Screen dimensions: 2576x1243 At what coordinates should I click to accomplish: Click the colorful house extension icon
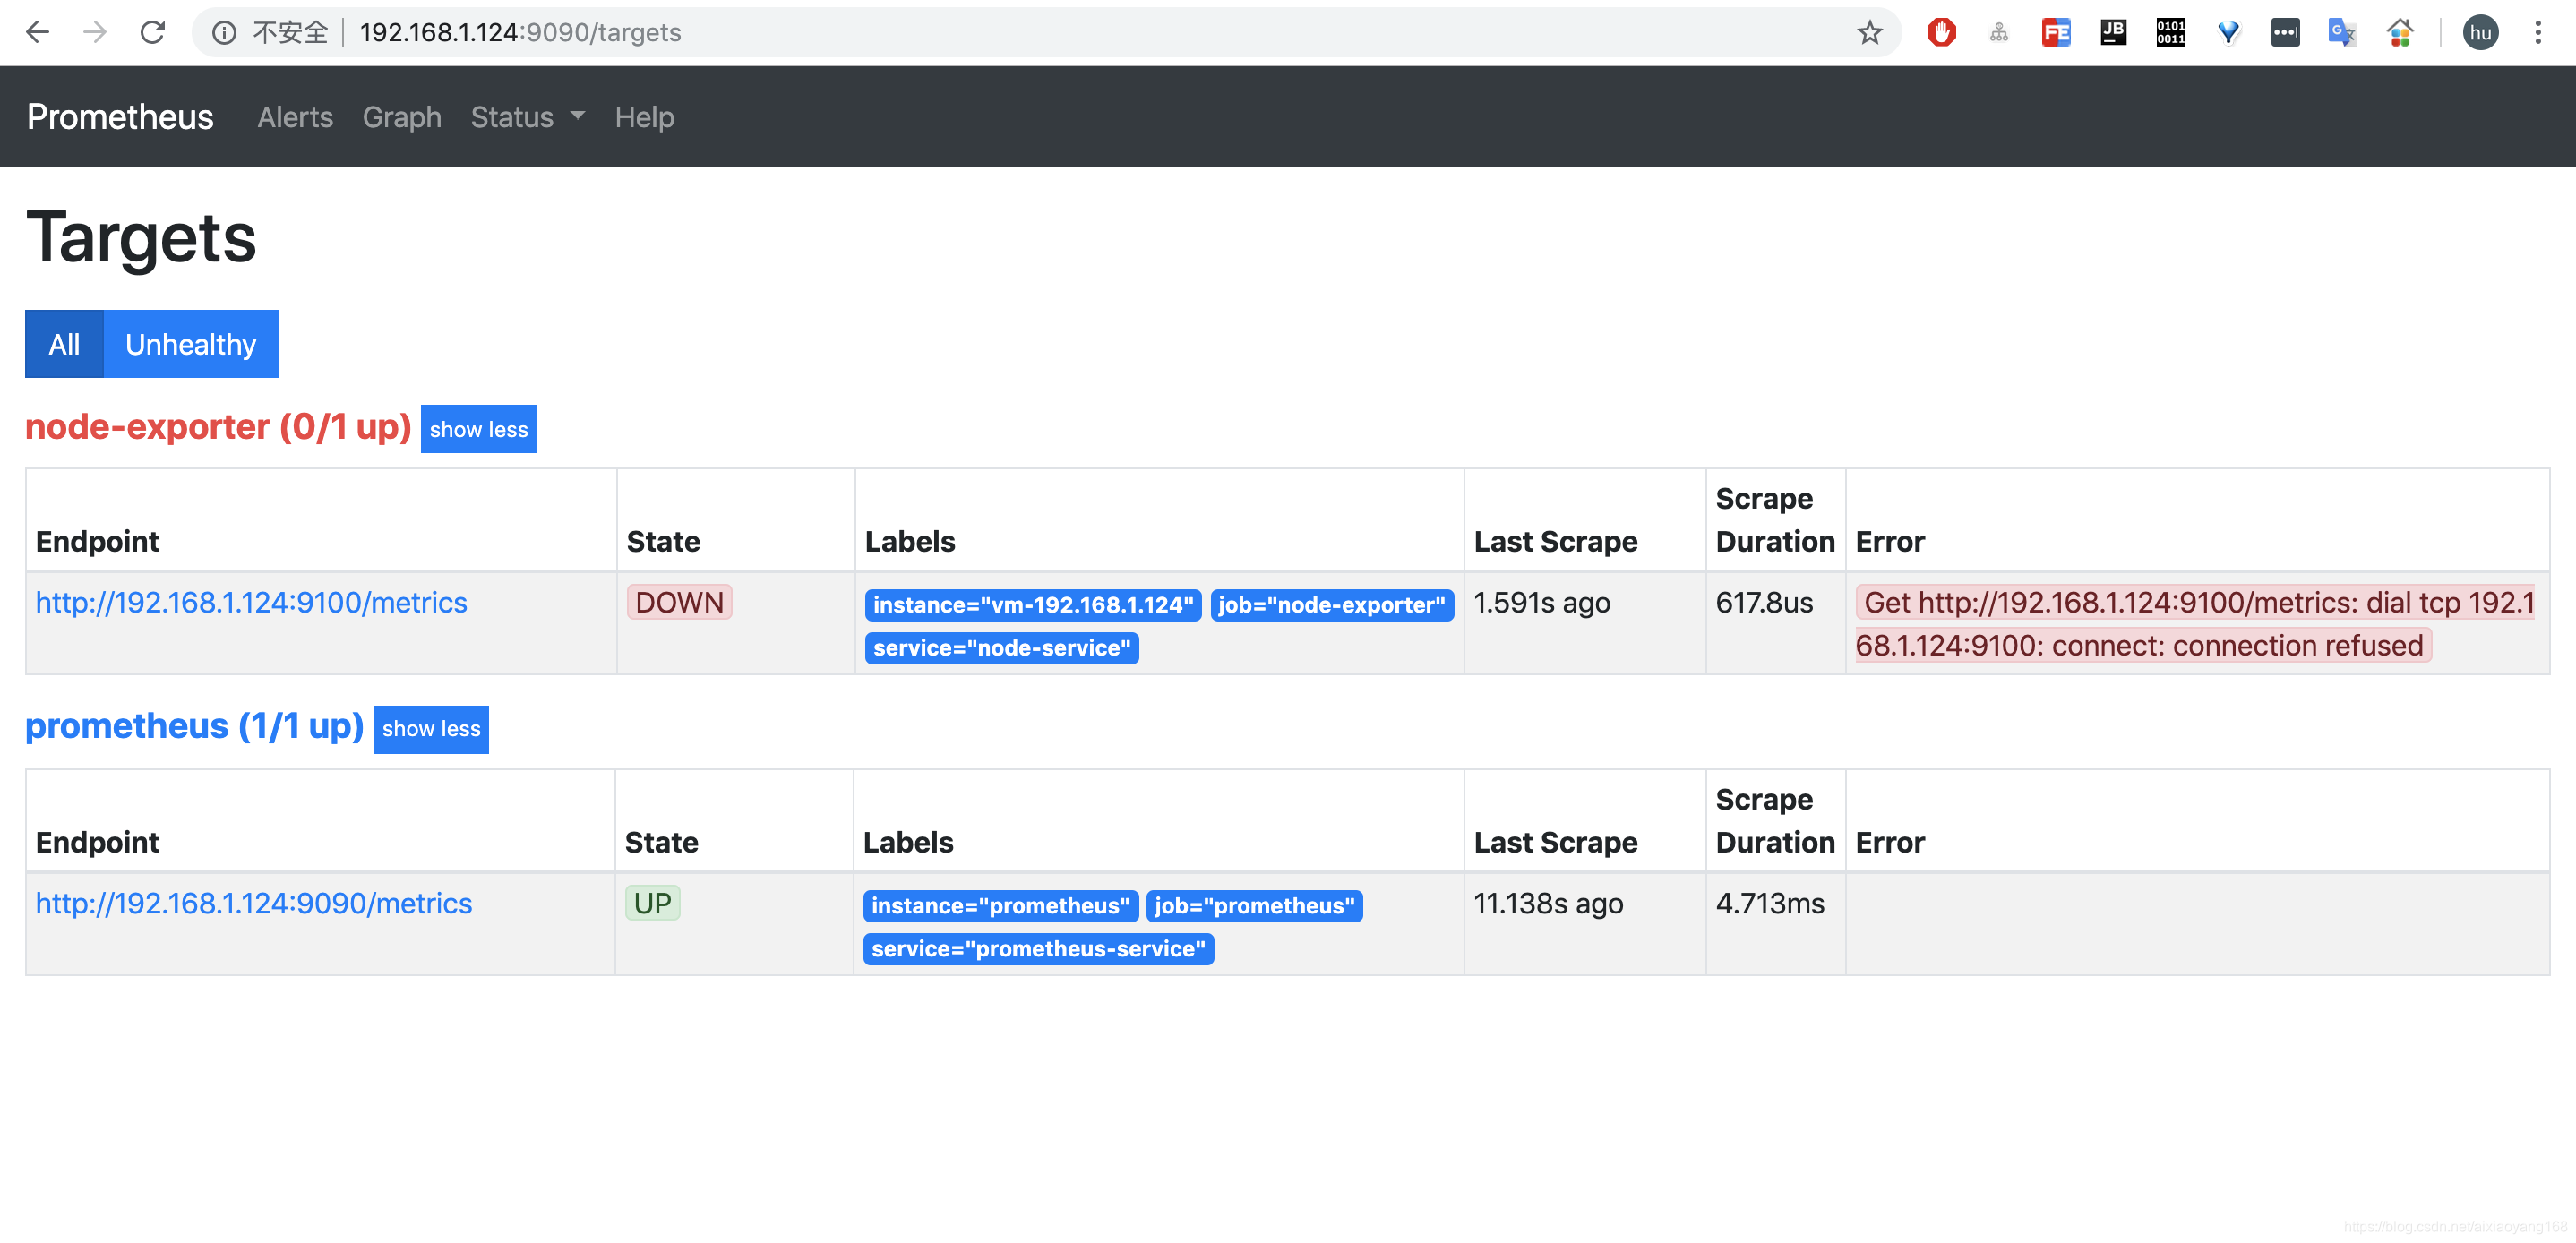pos(2400,32)
